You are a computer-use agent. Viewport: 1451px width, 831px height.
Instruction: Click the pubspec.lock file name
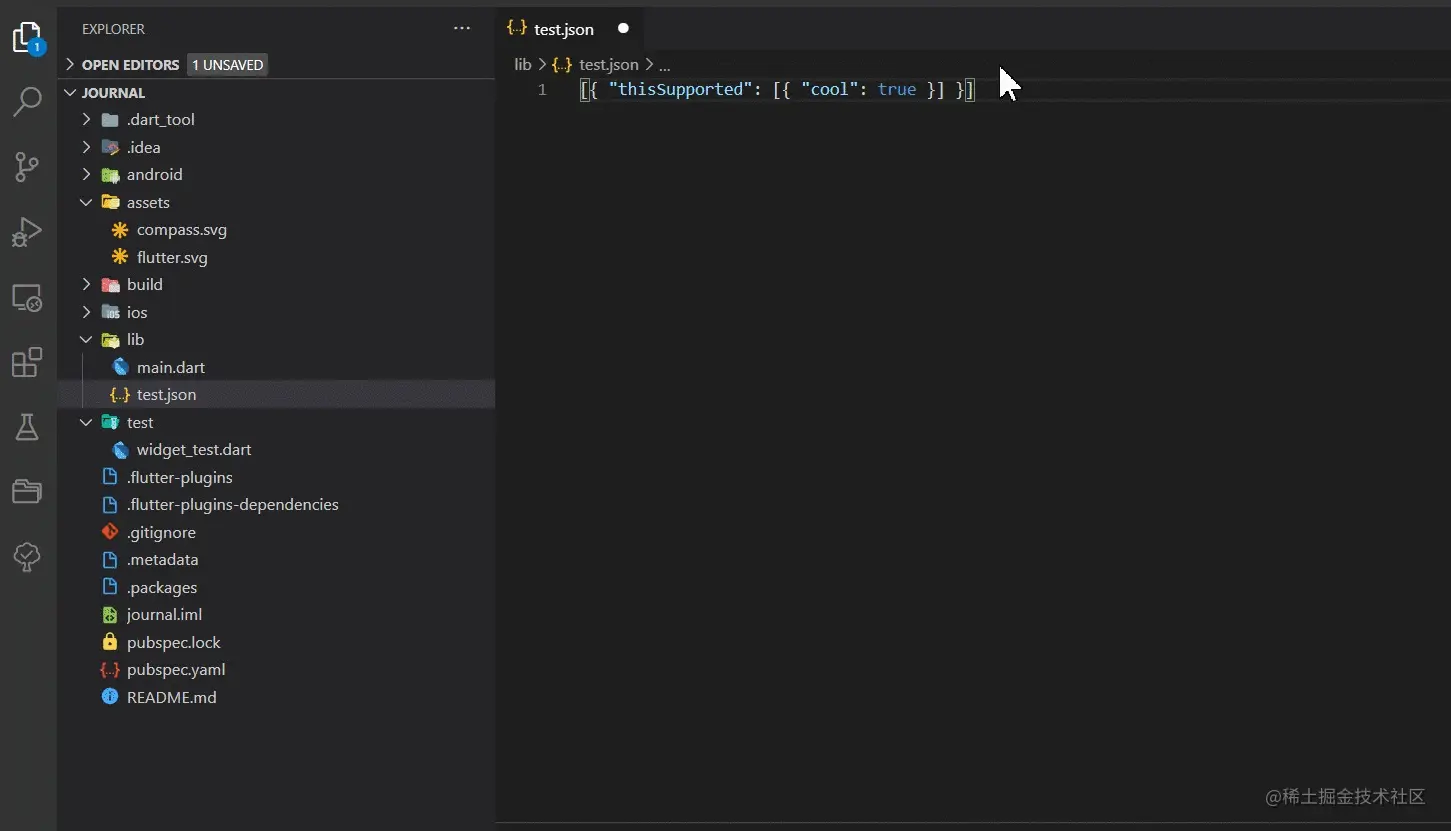174,642
